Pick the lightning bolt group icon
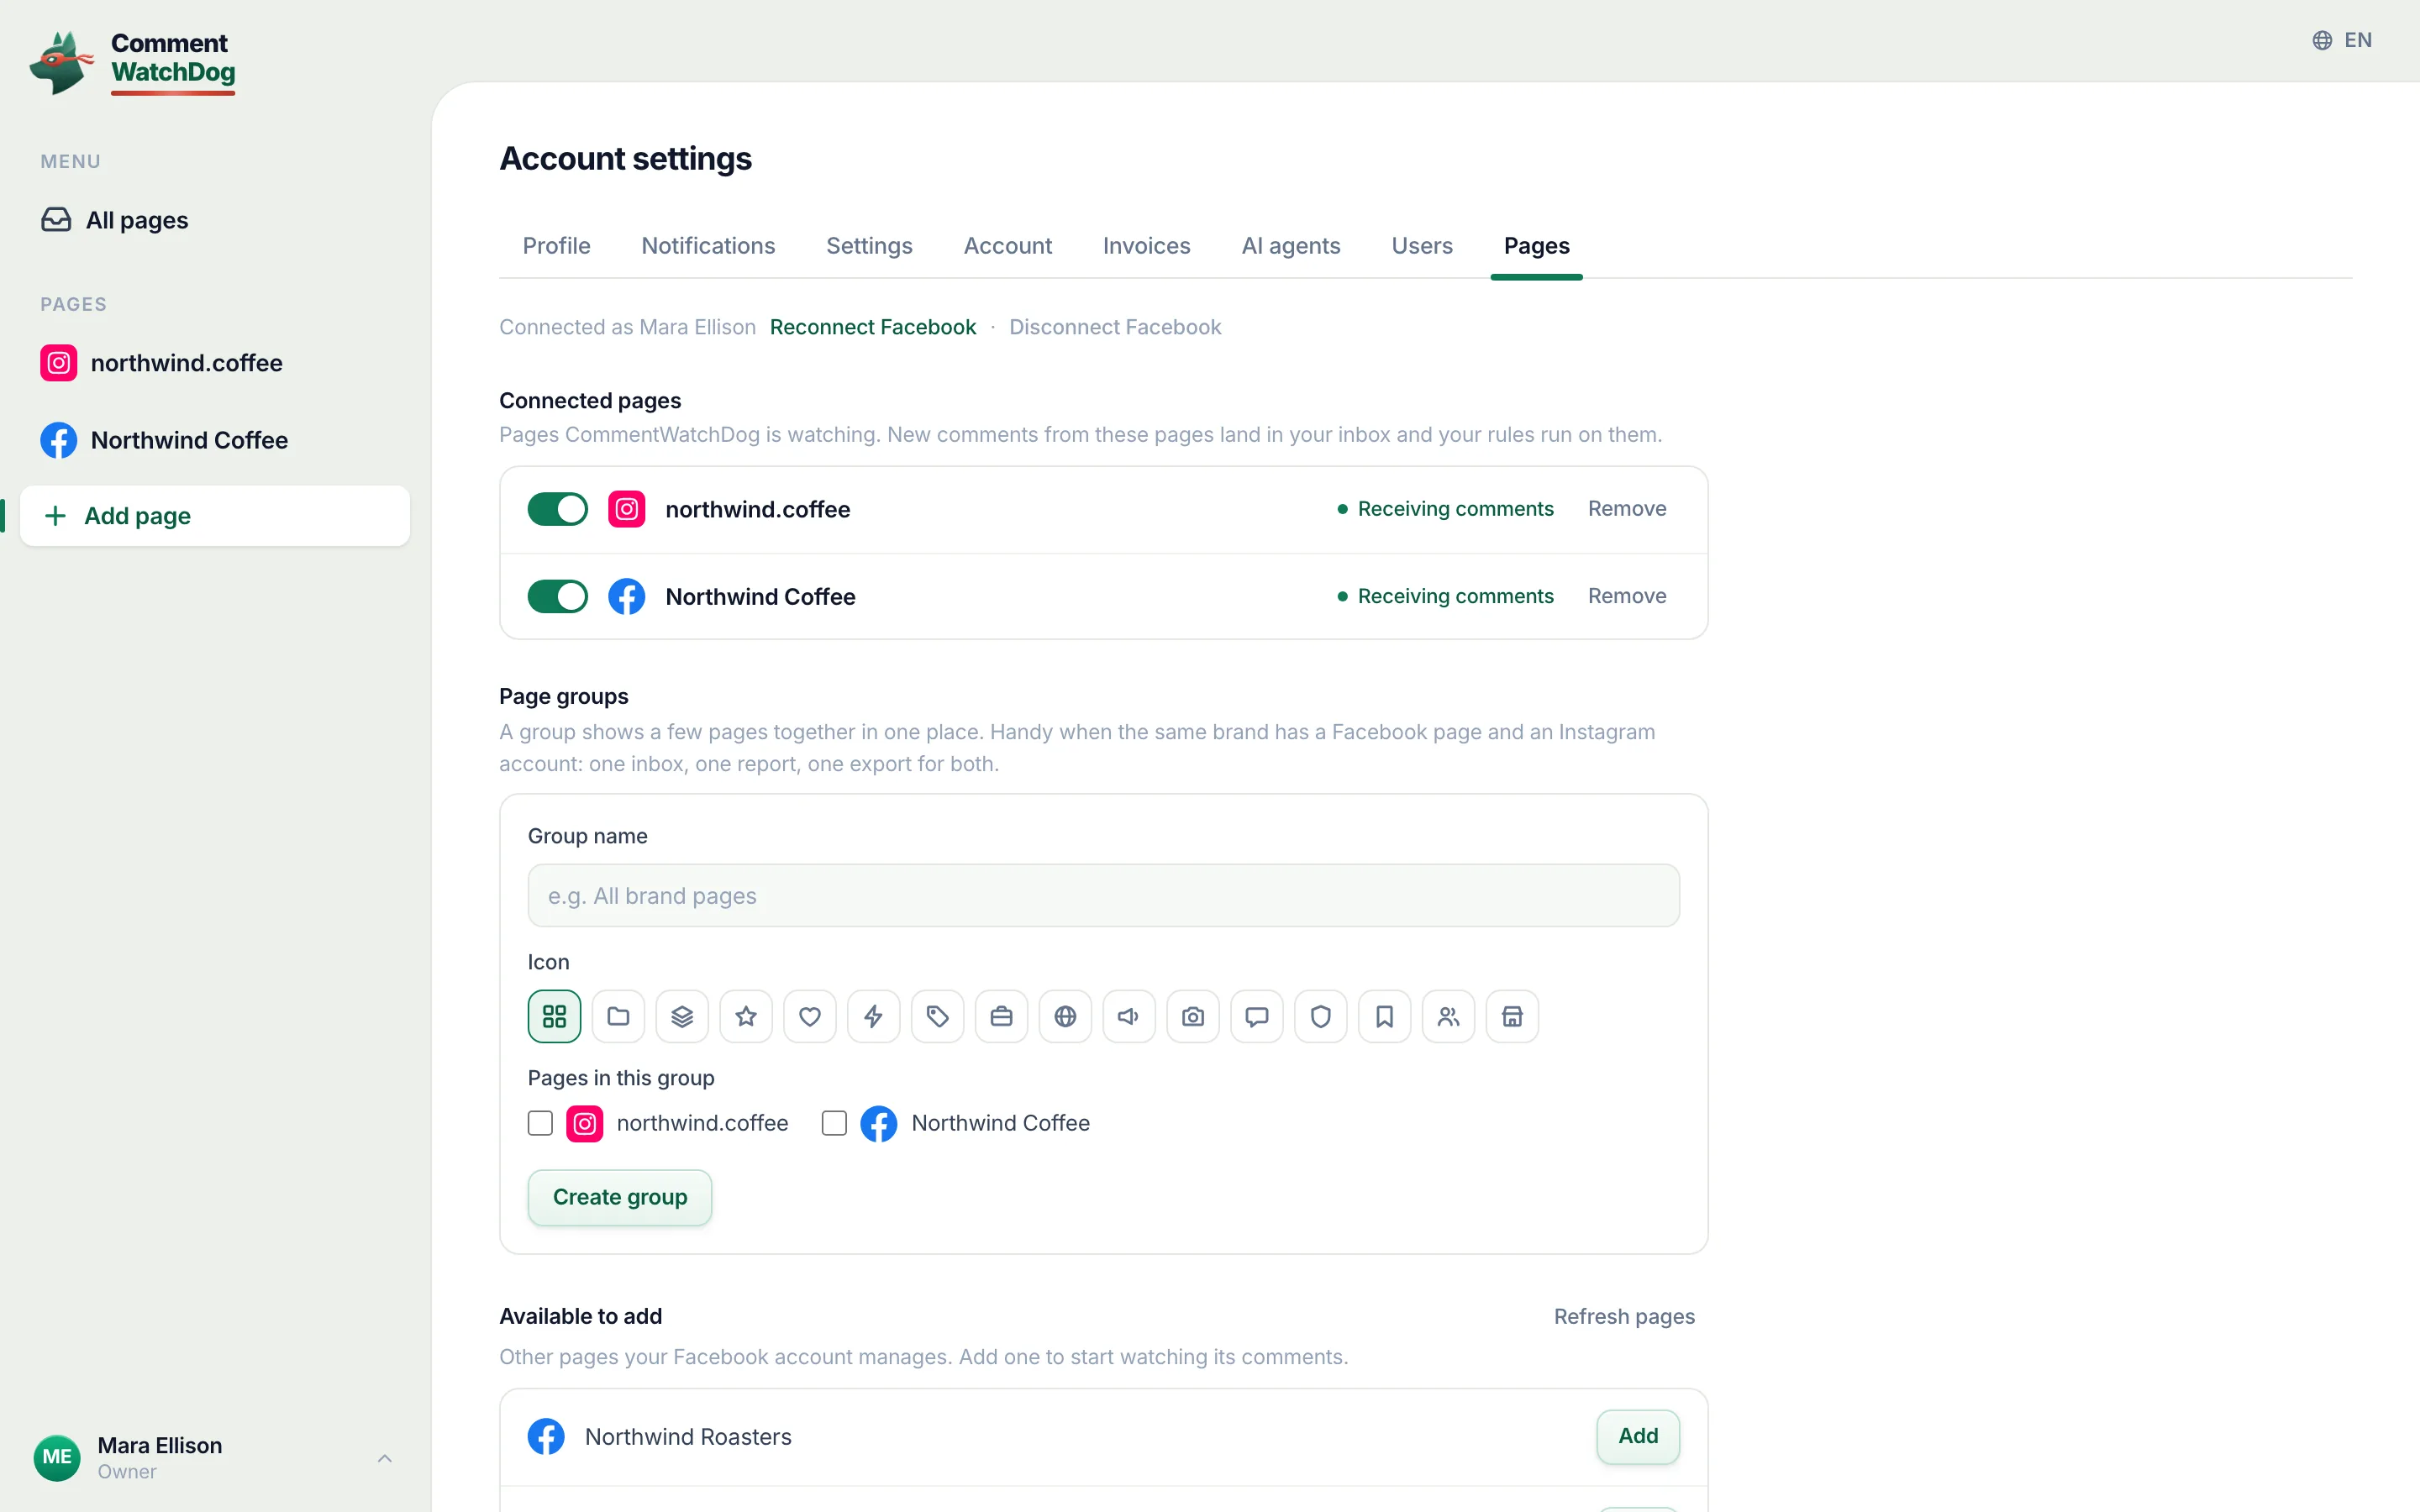2420x1512 pixels. coord(874,1016)
